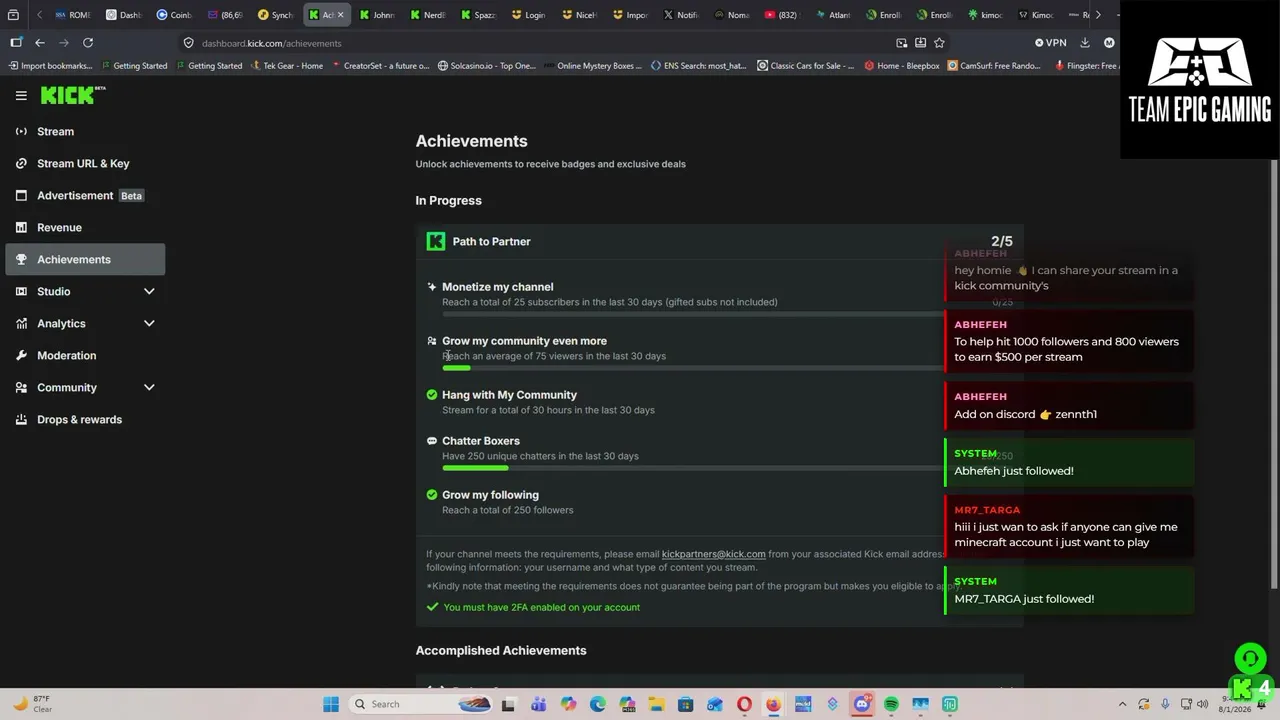The height and width of the screenshot is (720, 1280).
Task: Open the 'Classic Cars for Sale' bookmark
Action: tap(806, 66)
